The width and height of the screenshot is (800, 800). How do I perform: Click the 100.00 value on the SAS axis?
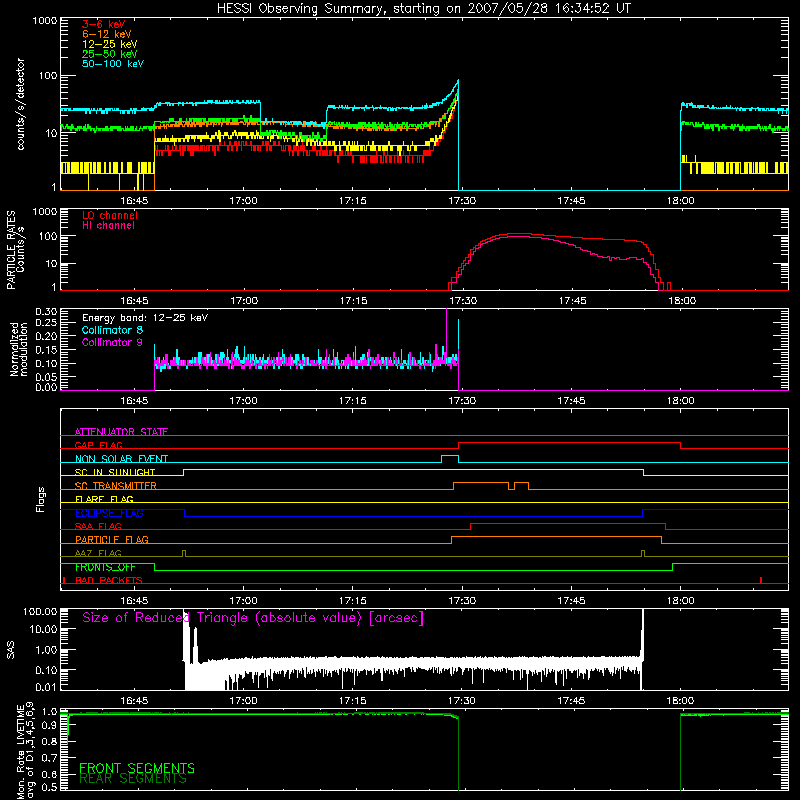point(40,611)
